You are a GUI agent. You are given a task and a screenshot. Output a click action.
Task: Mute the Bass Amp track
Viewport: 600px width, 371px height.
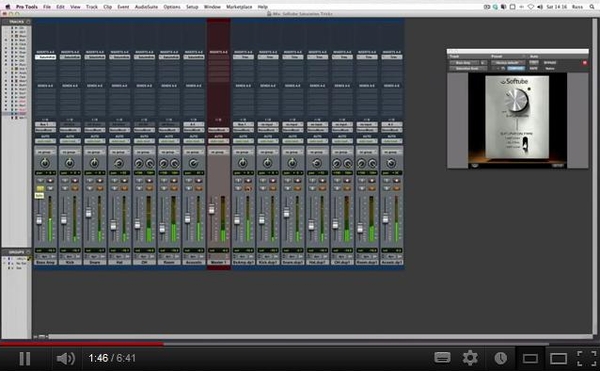point(50,188)
